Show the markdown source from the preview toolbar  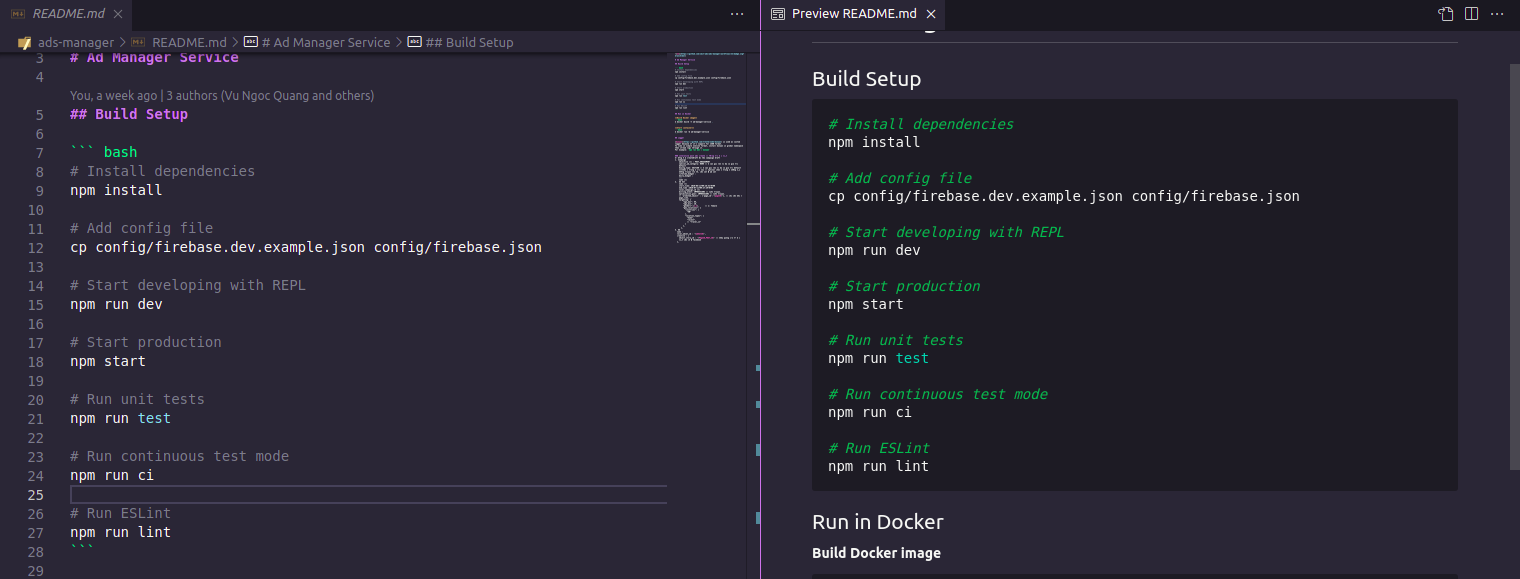(x=1445, y=14)
